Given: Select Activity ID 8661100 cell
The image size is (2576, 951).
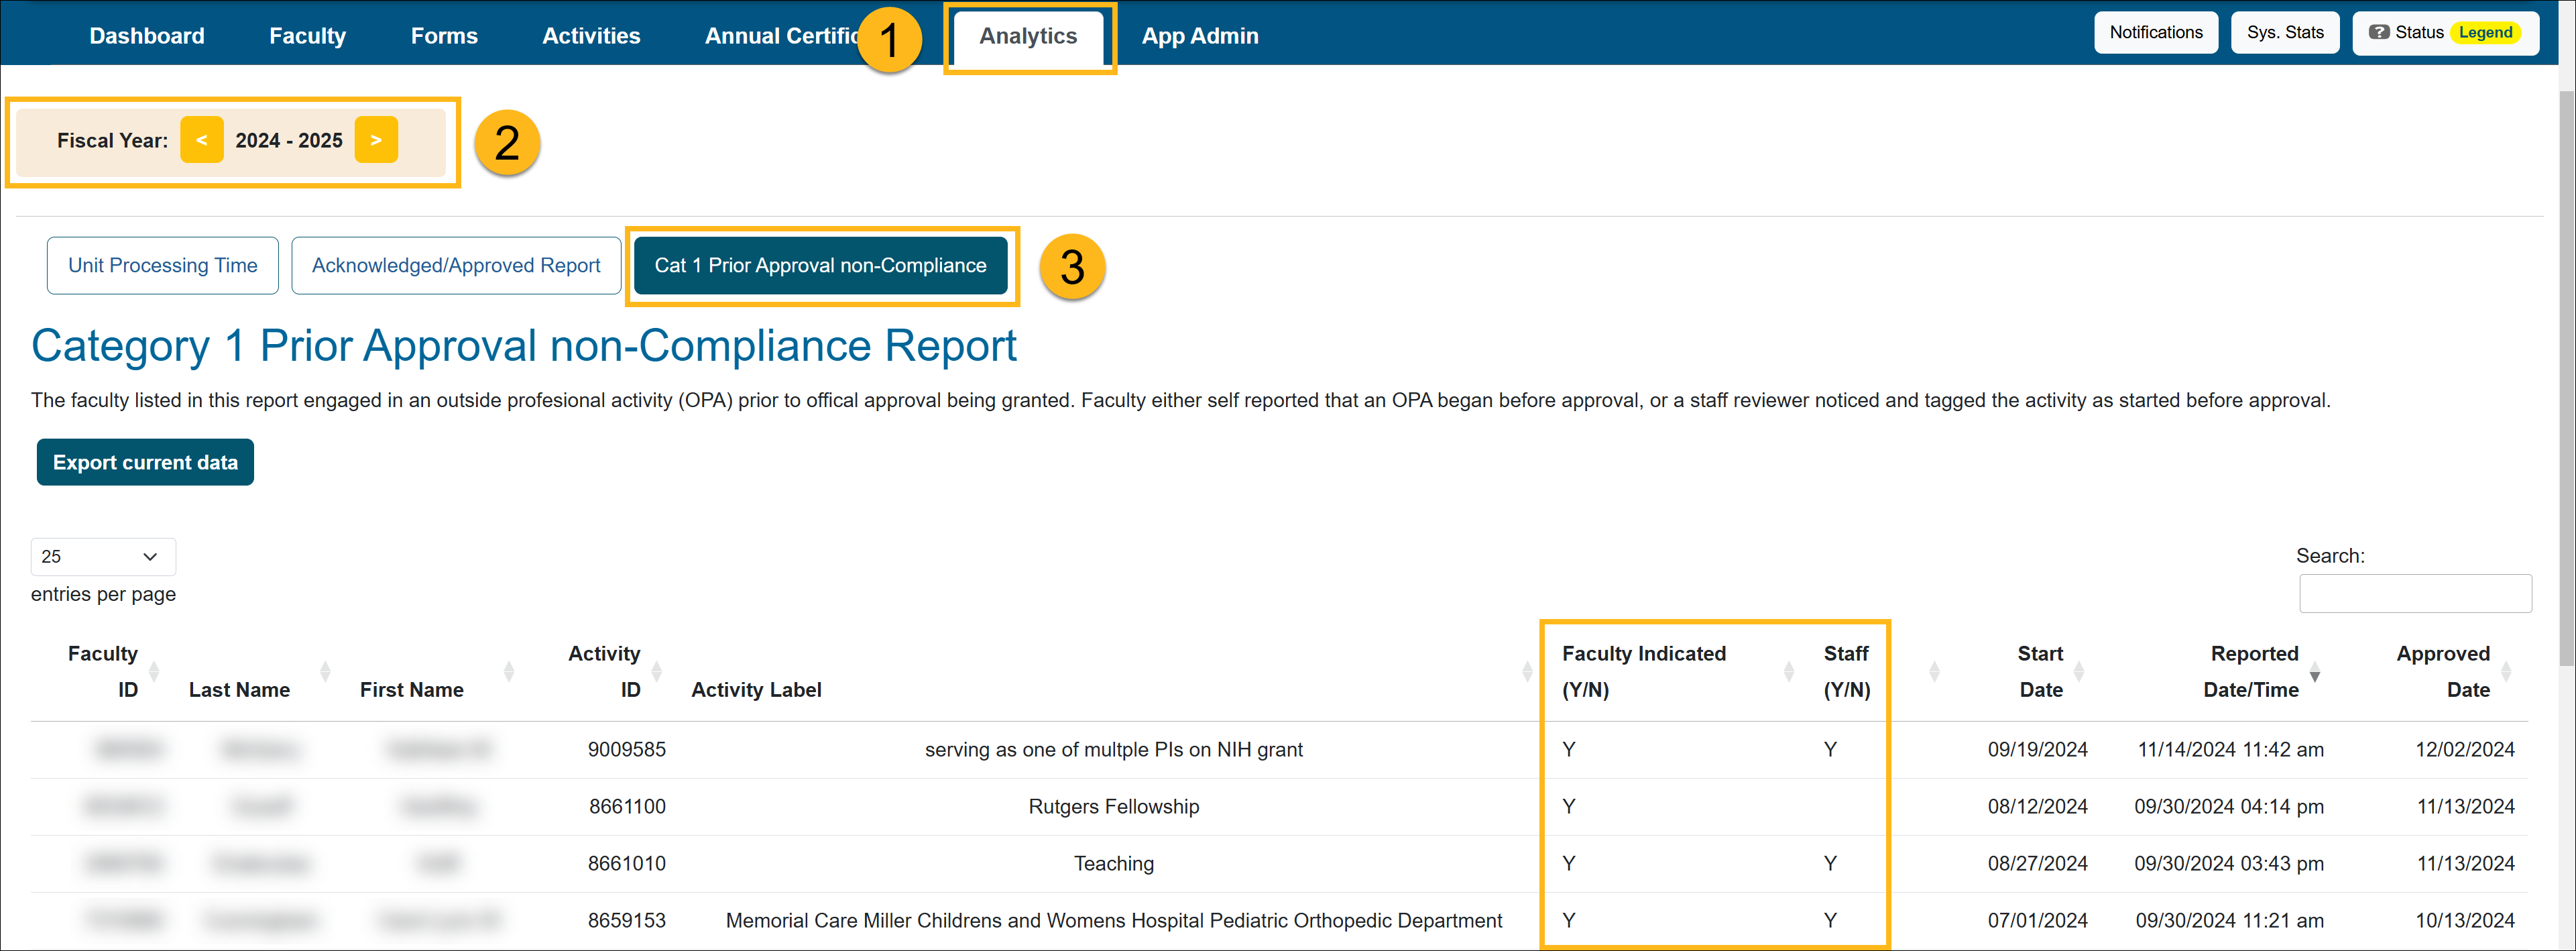Looking at the screenshot, I should pos(627,806).
